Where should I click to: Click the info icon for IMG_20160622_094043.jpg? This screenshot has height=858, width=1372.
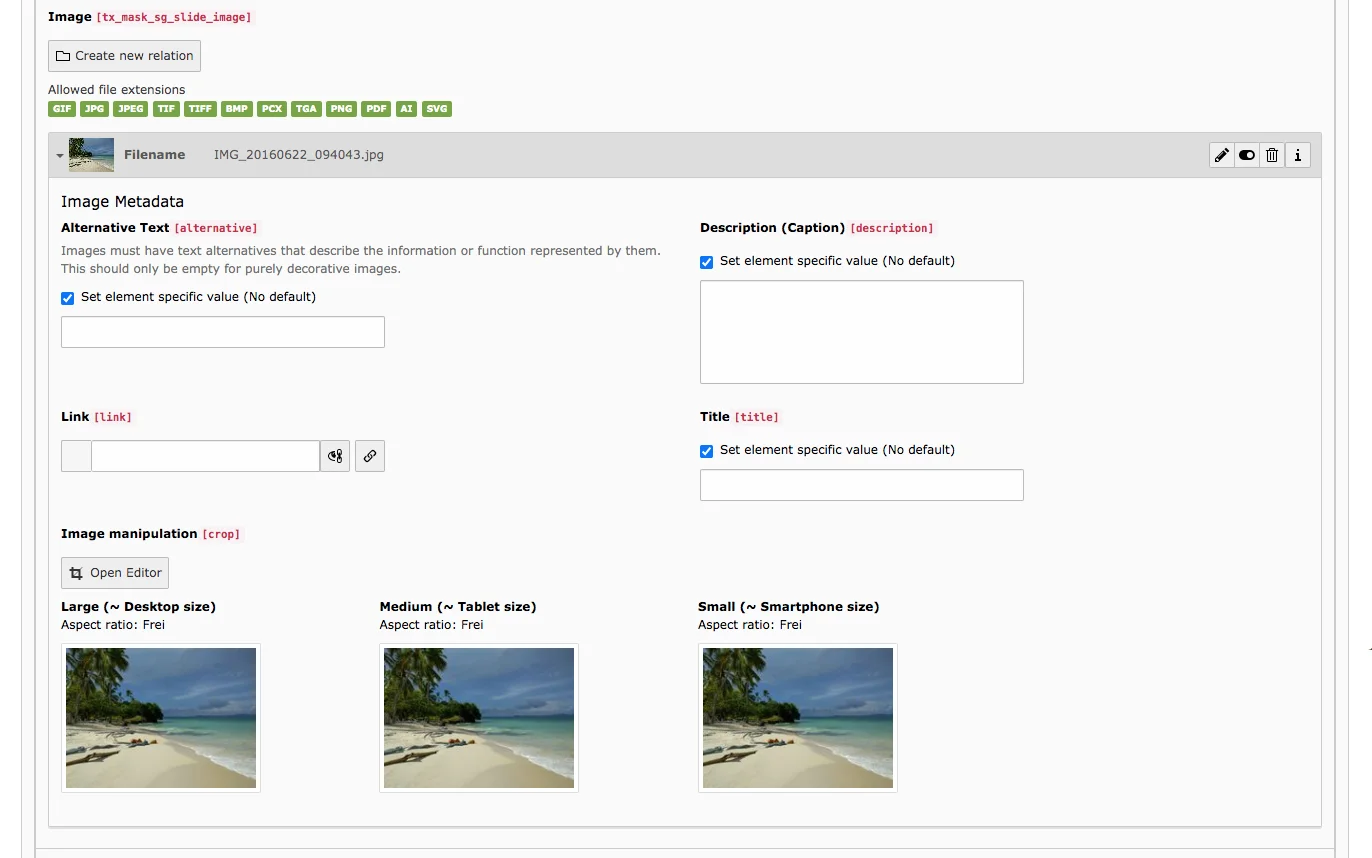pyautogui.click(x=1297, y=155)
